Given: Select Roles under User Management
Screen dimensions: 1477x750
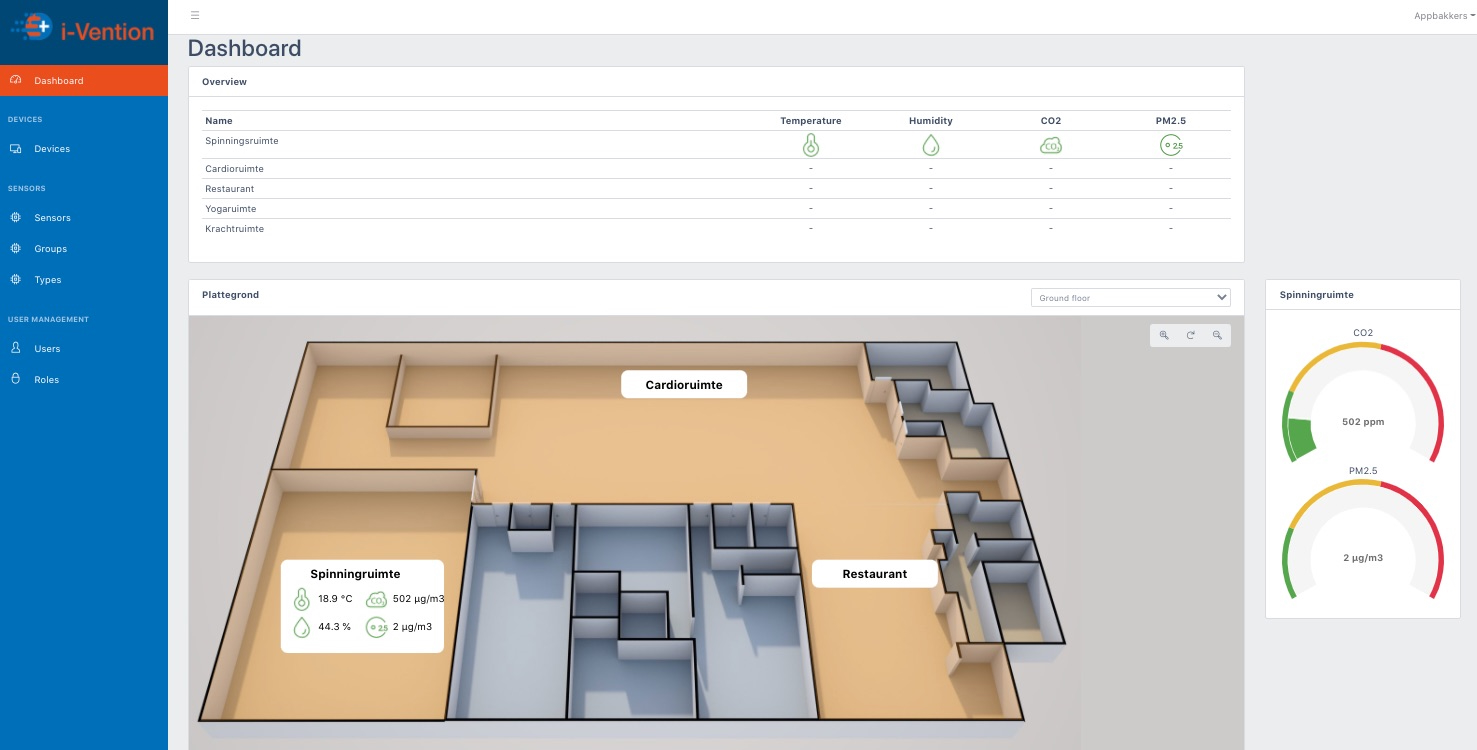Looking at the screenshot, I should (x=47, y=379).
